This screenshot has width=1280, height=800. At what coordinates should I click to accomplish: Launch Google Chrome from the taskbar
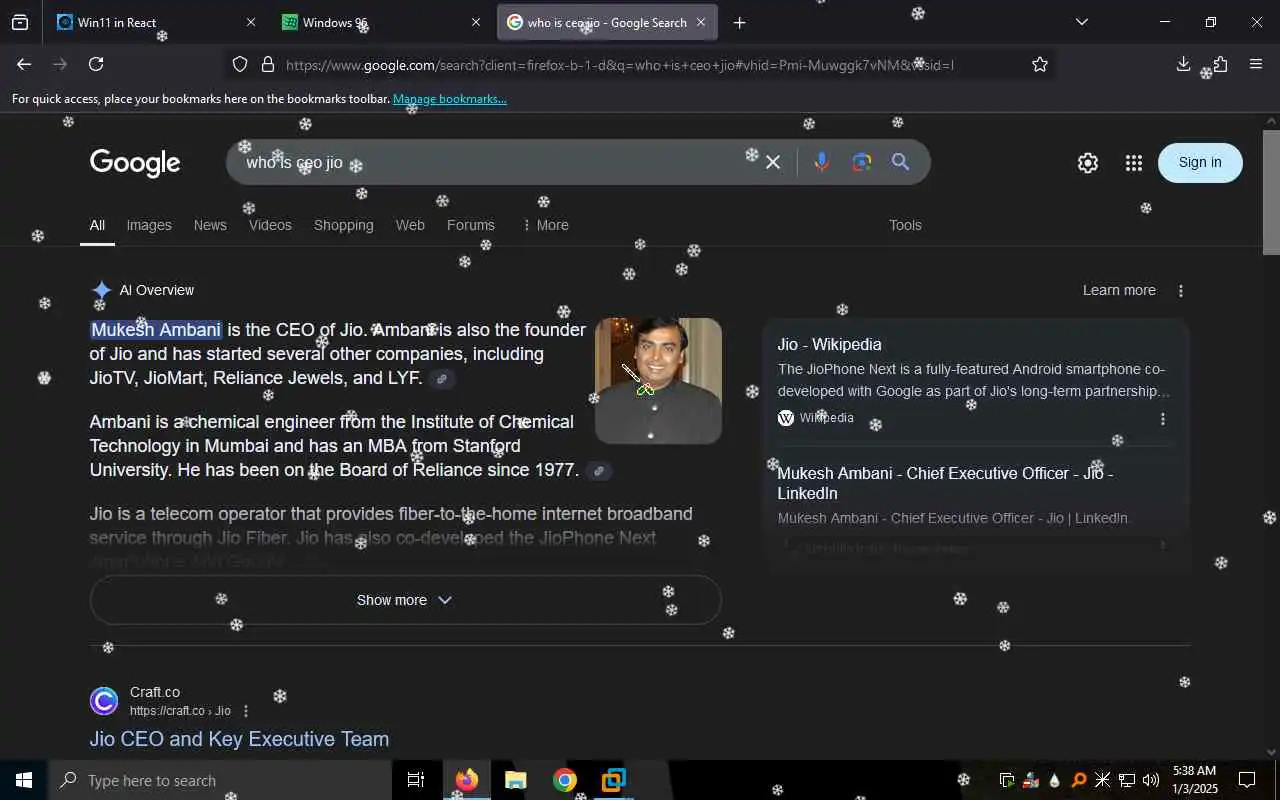click(565, 780)
